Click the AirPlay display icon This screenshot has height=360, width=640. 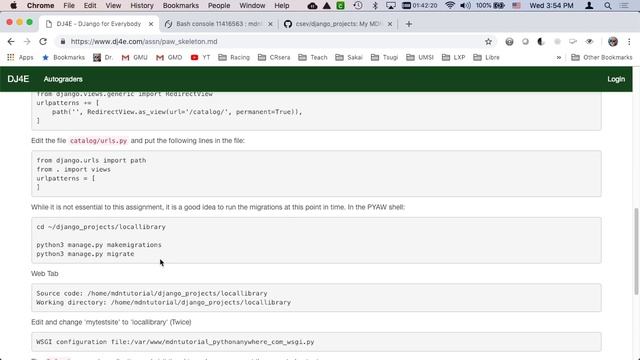391,6
